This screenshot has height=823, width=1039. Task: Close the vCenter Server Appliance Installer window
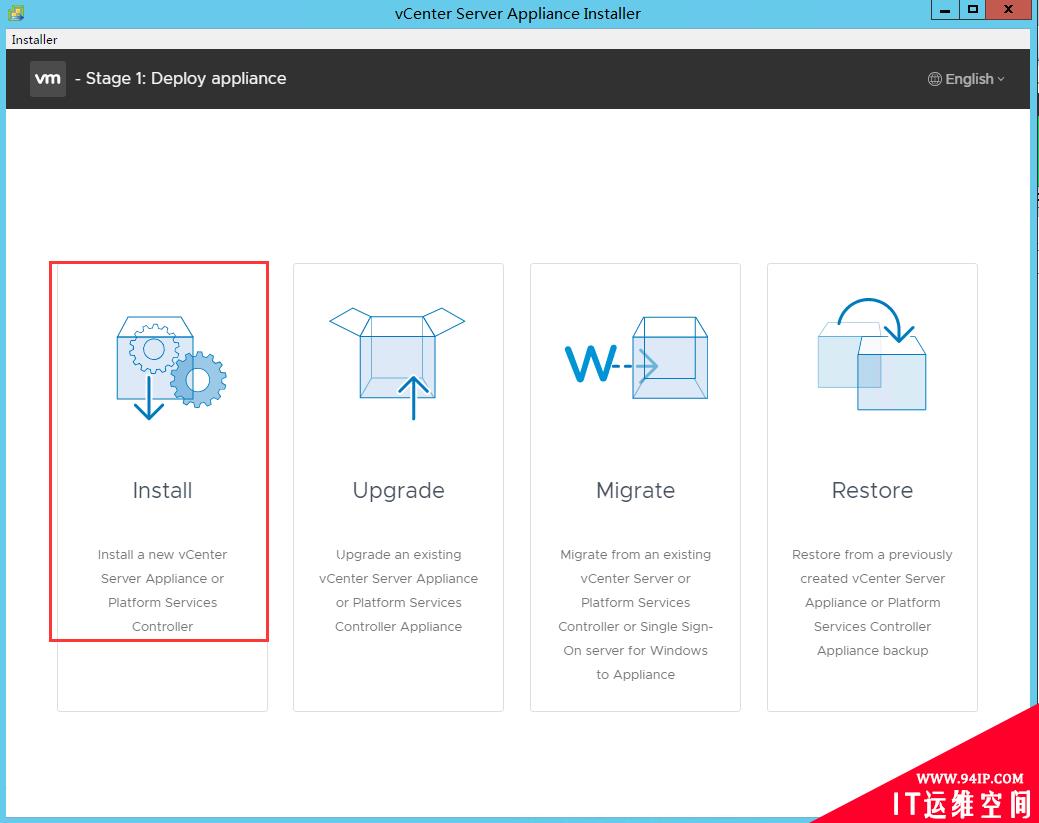(1008, 10)
